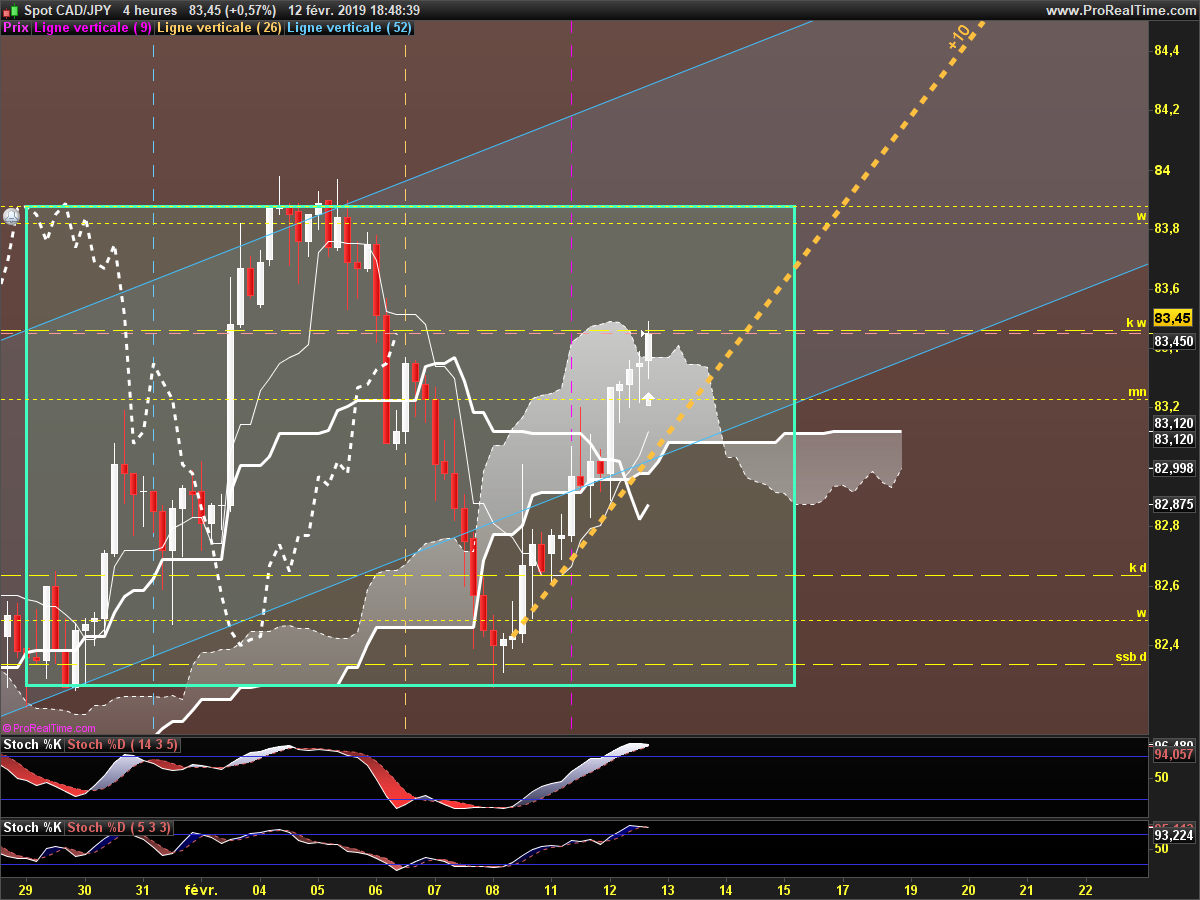Click the 'ssb d' level label
This screenshot has height=900, width=1200.
tap(1131, 657)
